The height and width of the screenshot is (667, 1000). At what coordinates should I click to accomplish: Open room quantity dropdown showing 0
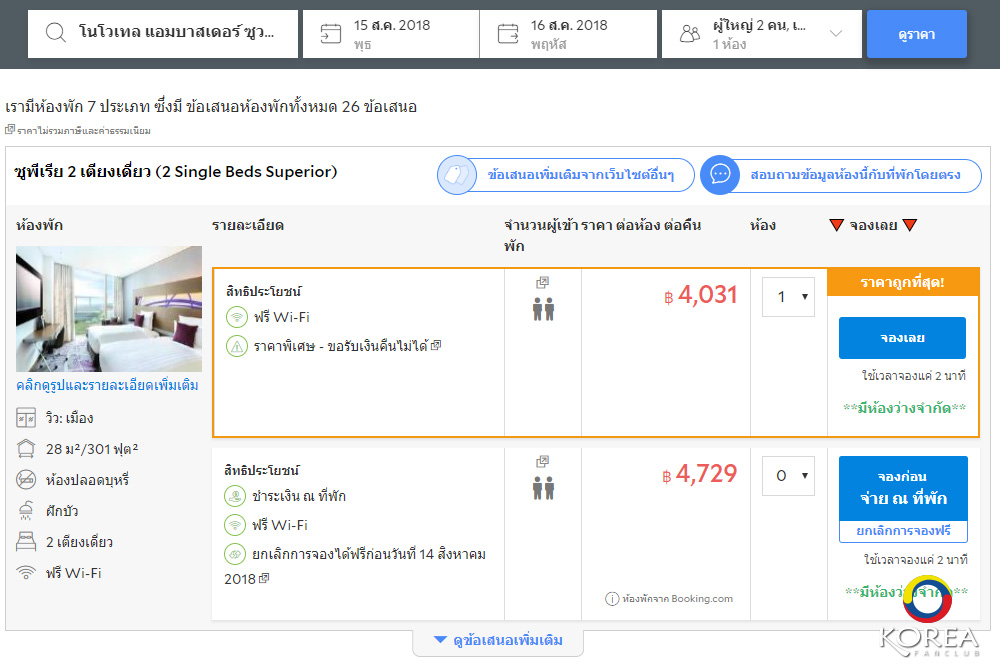click(x=788, y=476)
